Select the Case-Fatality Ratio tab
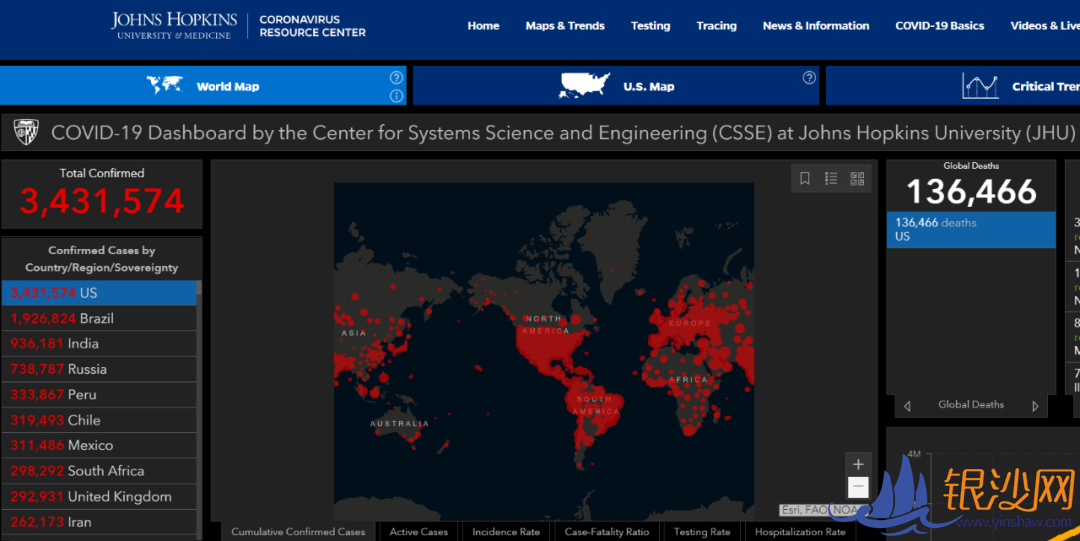Screen dimensions: 1080x541 click(606, 532)
